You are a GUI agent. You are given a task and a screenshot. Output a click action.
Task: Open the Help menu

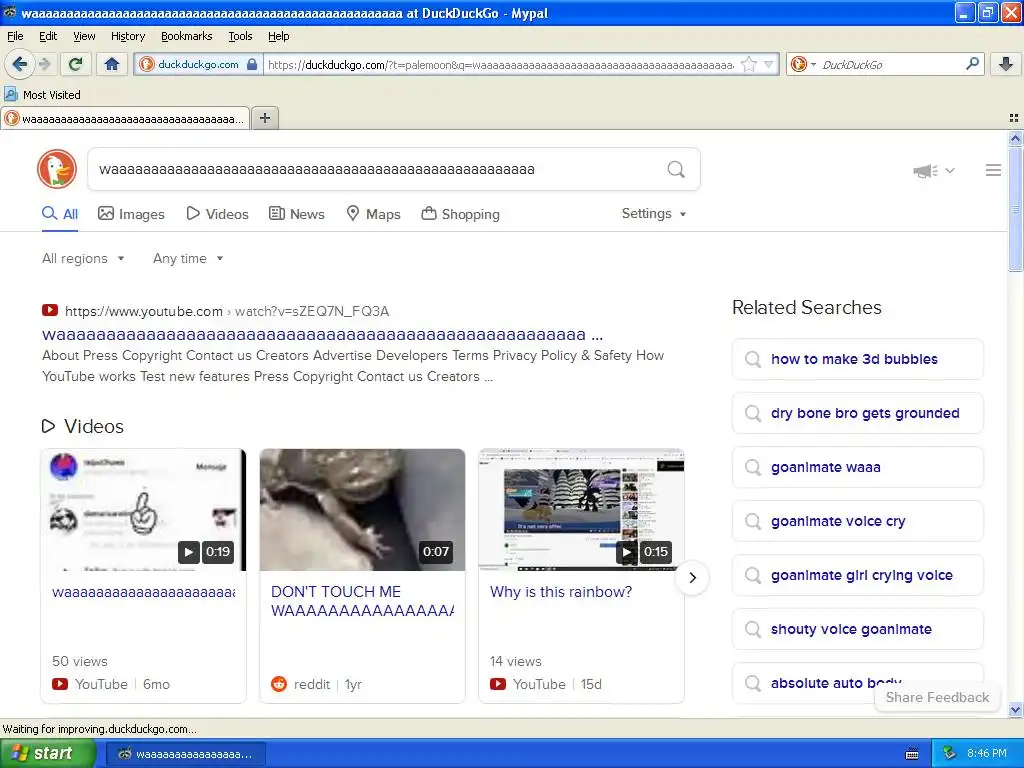pyautogui.click(x=279, y=36)
